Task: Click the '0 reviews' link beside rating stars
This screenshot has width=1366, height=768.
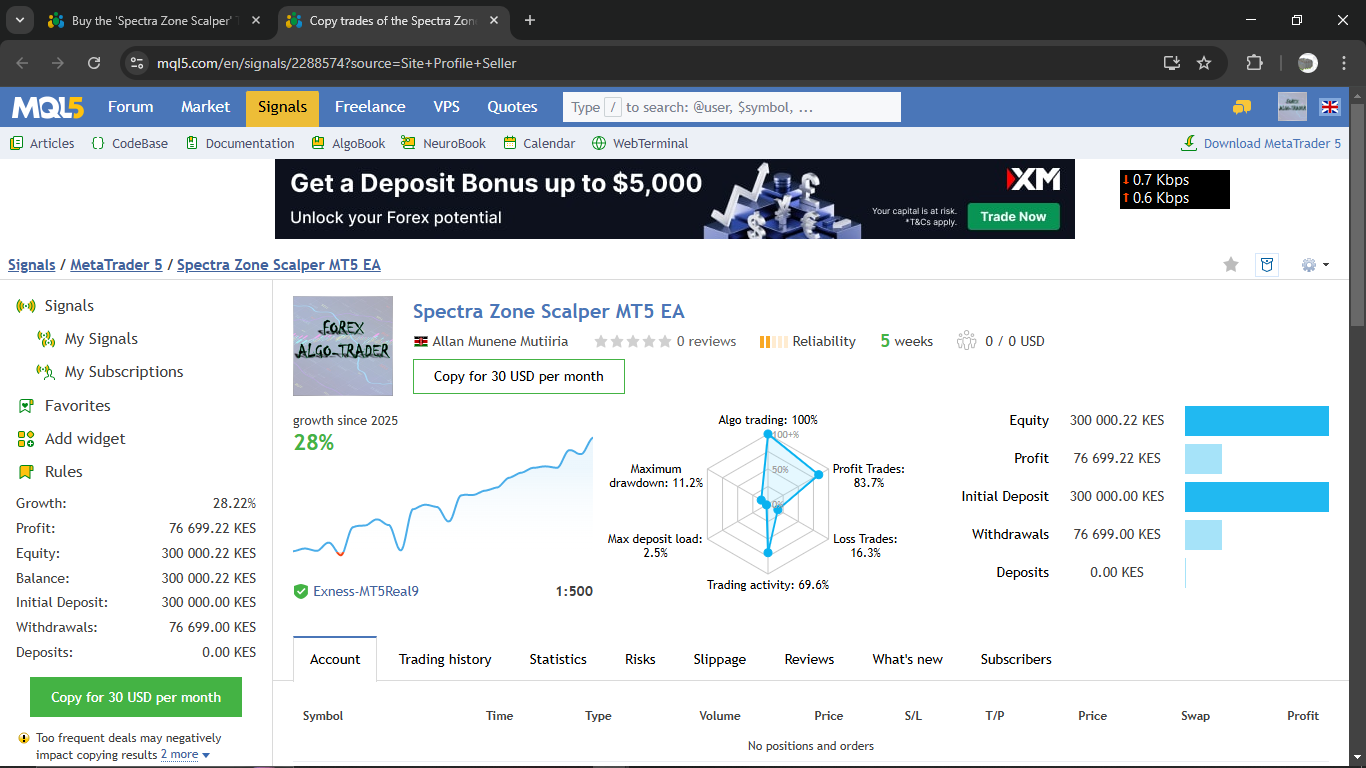Action: [x=706, y=341]
